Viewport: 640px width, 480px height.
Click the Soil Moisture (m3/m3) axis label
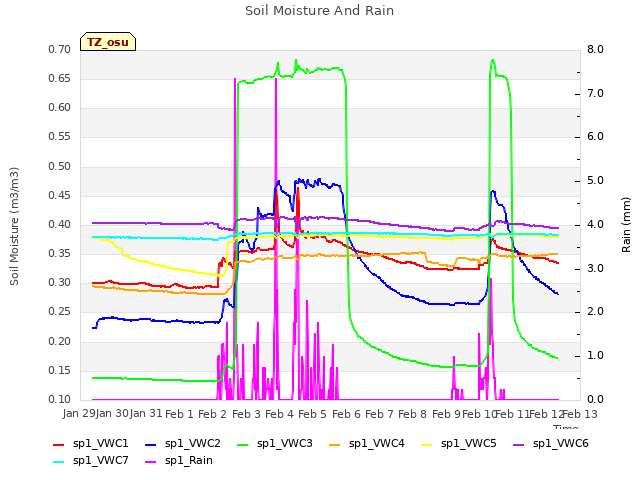point(14,226)
